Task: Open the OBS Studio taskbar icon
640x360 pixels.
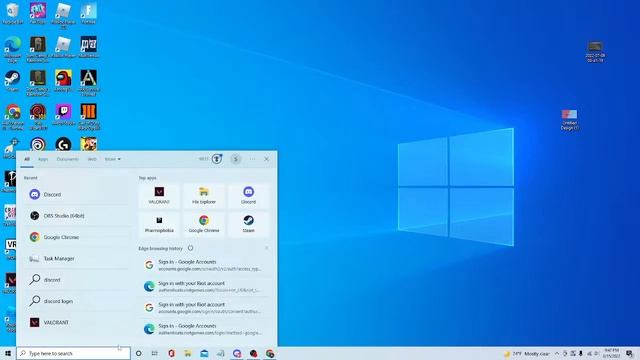Action: click(253, 353)
